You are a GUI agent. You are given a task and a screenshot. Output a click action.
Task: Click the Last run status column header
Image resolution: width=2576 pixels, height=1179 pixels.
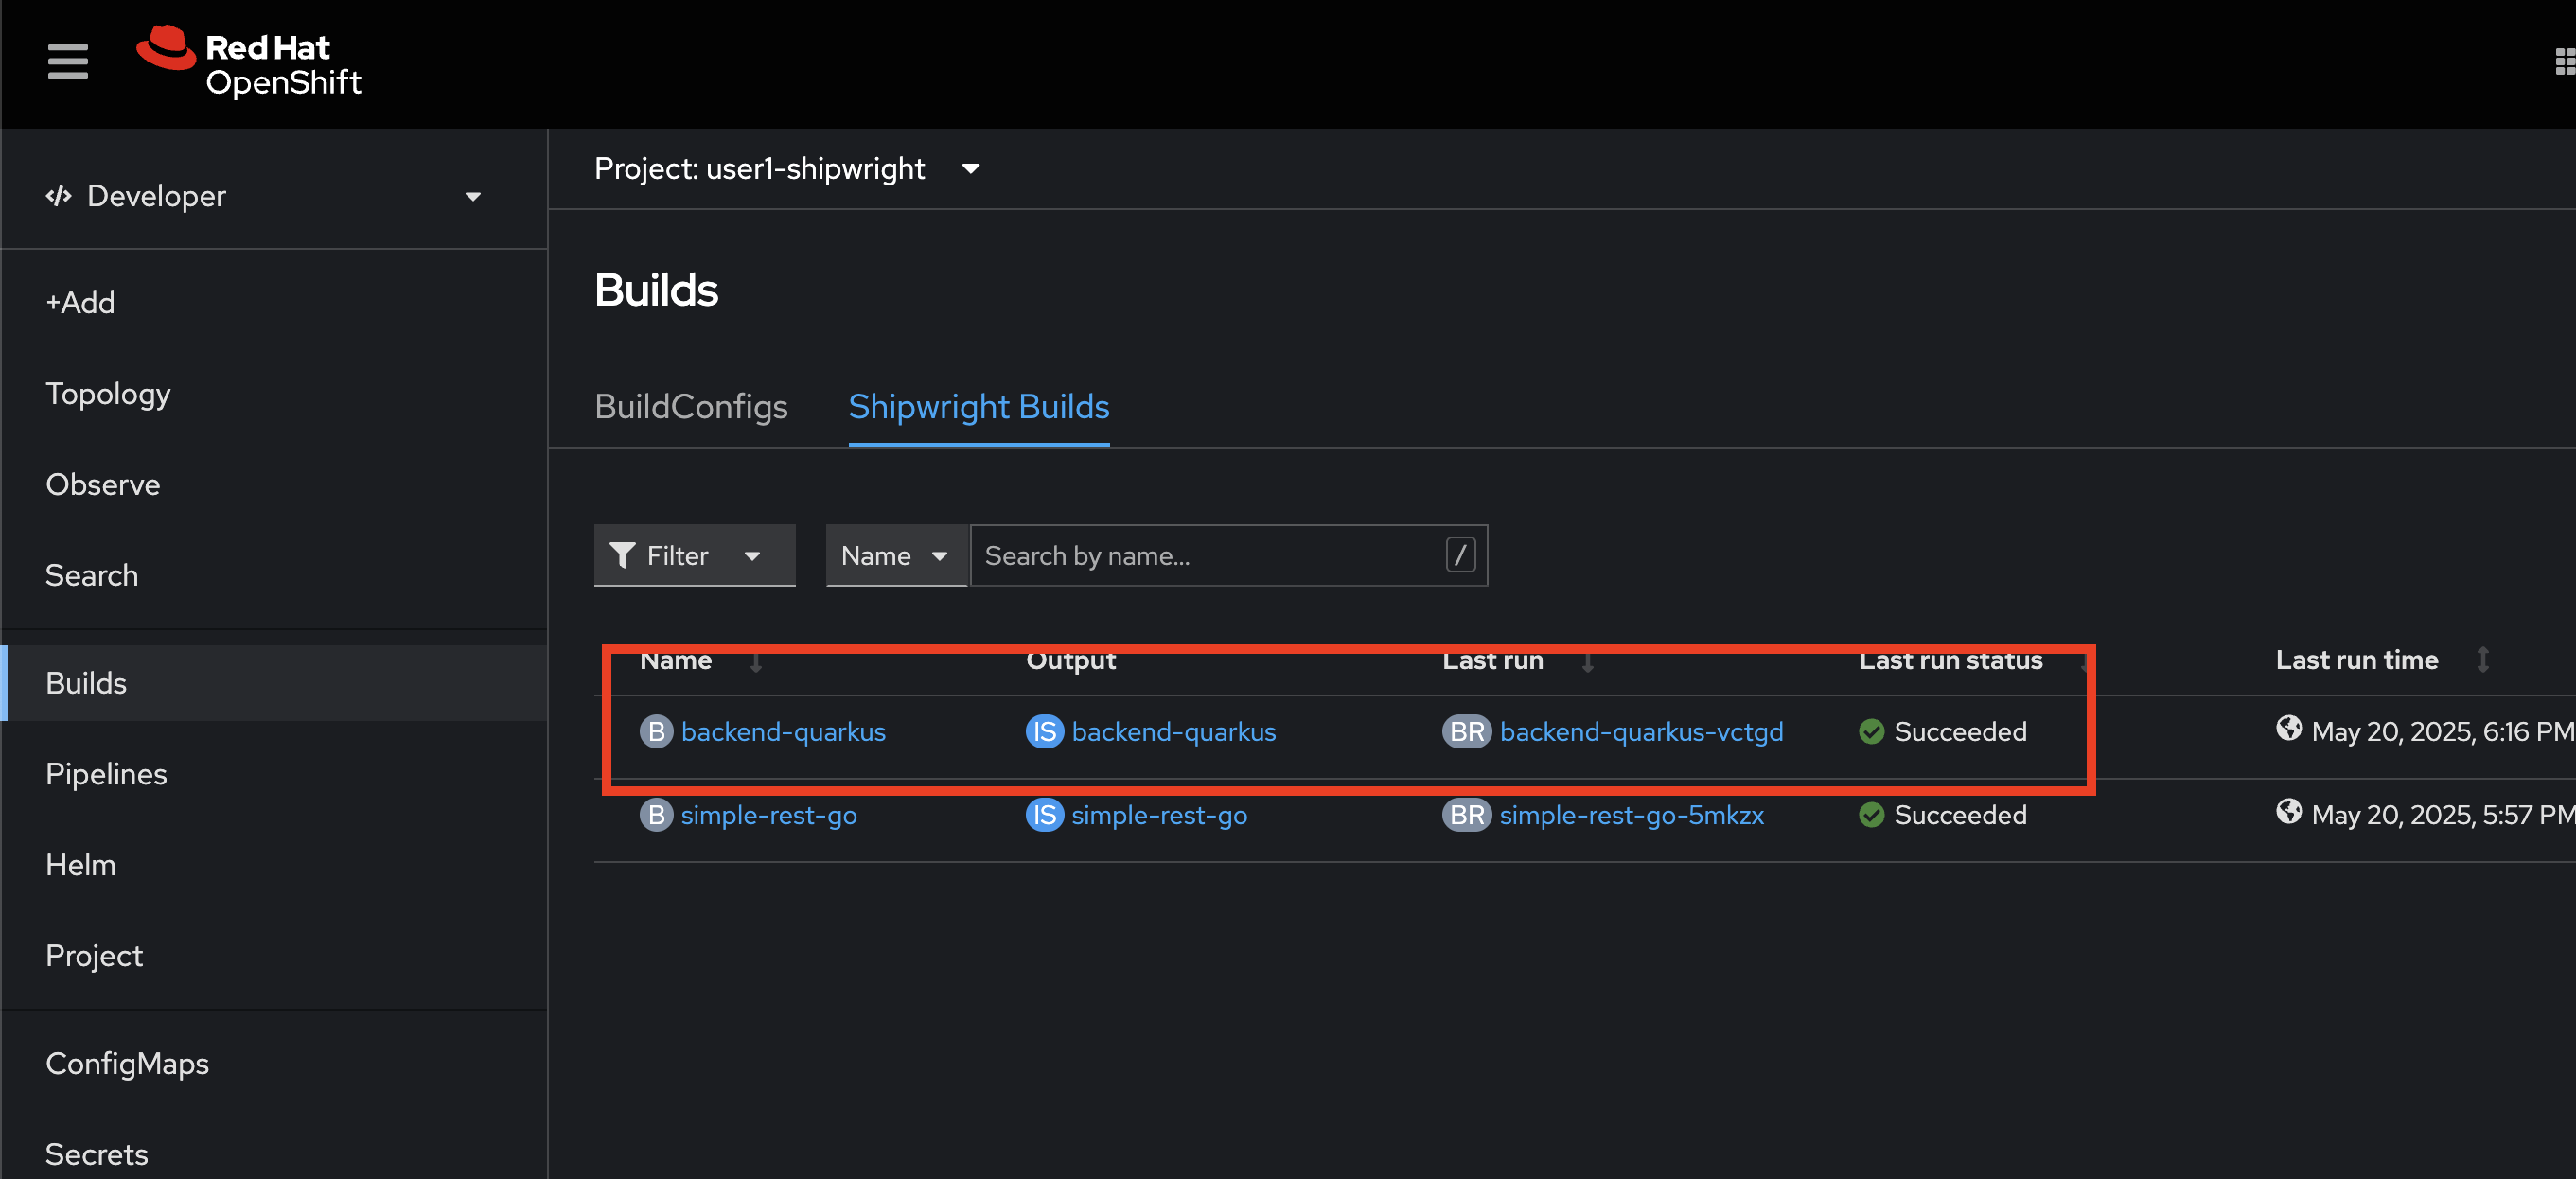(1950, 660)
